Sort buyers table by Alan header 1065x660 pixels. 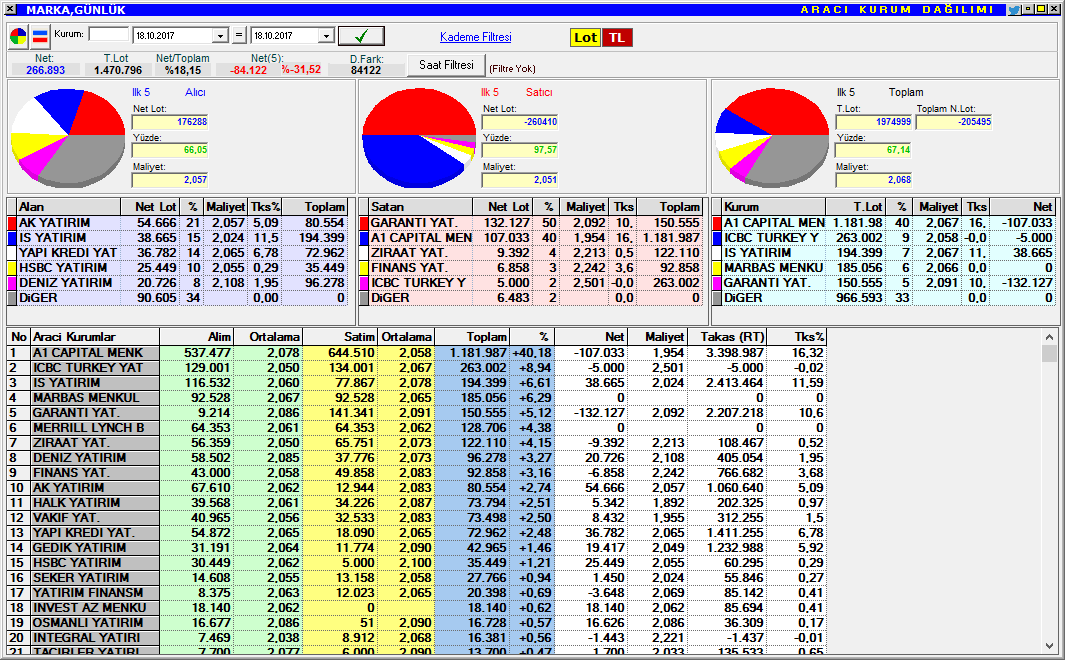[68, 206]
